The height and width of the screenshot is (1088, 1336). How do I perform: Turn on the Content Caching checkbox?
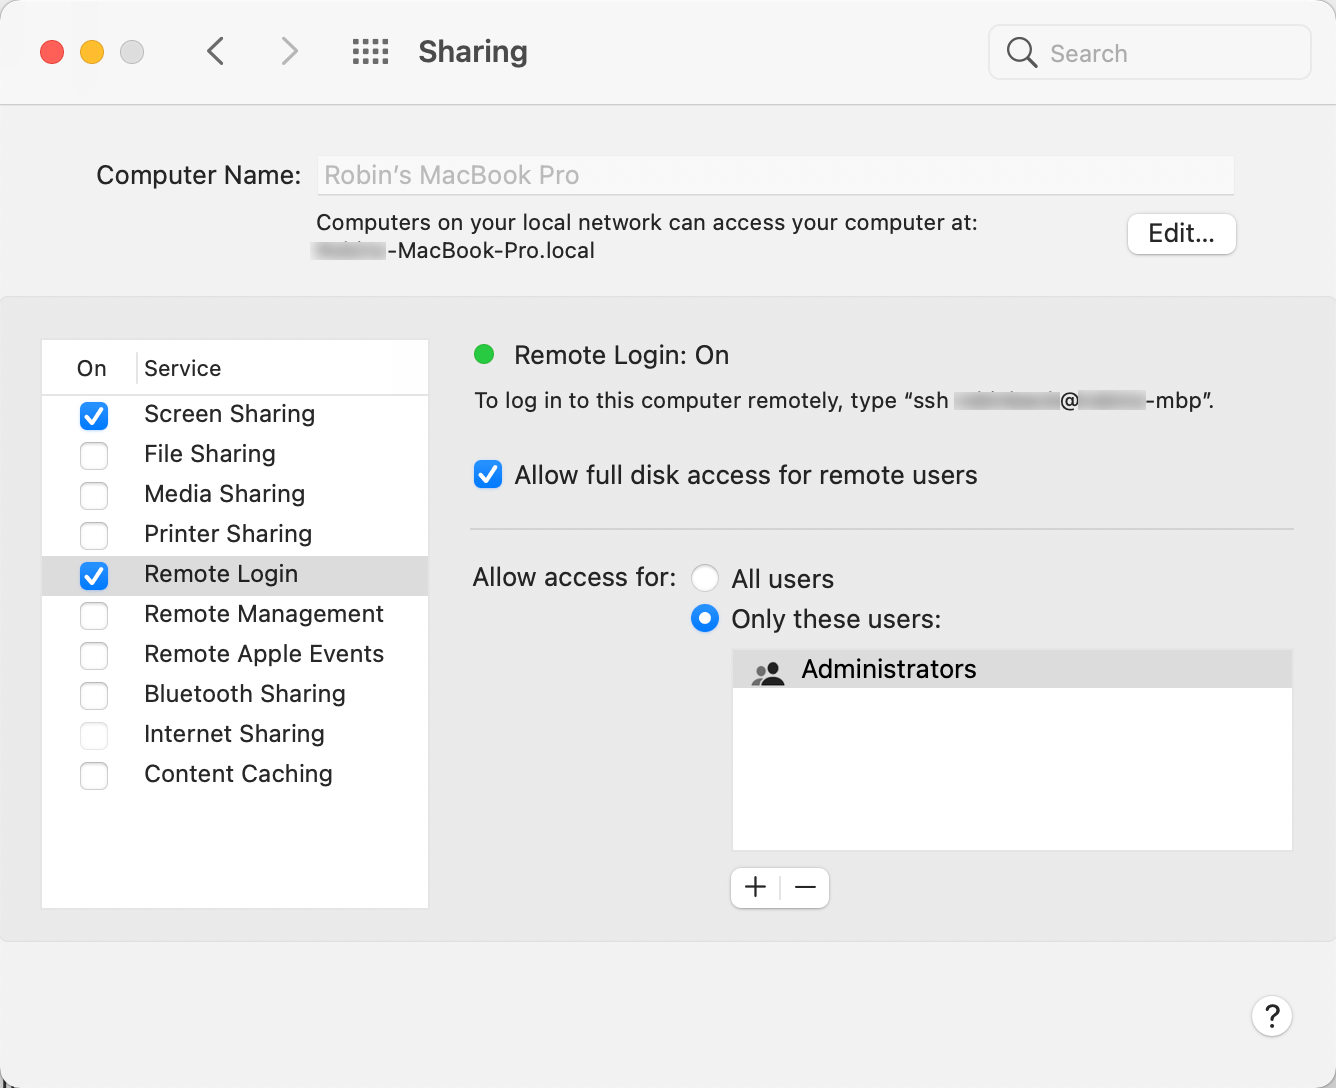coord(94,775)
